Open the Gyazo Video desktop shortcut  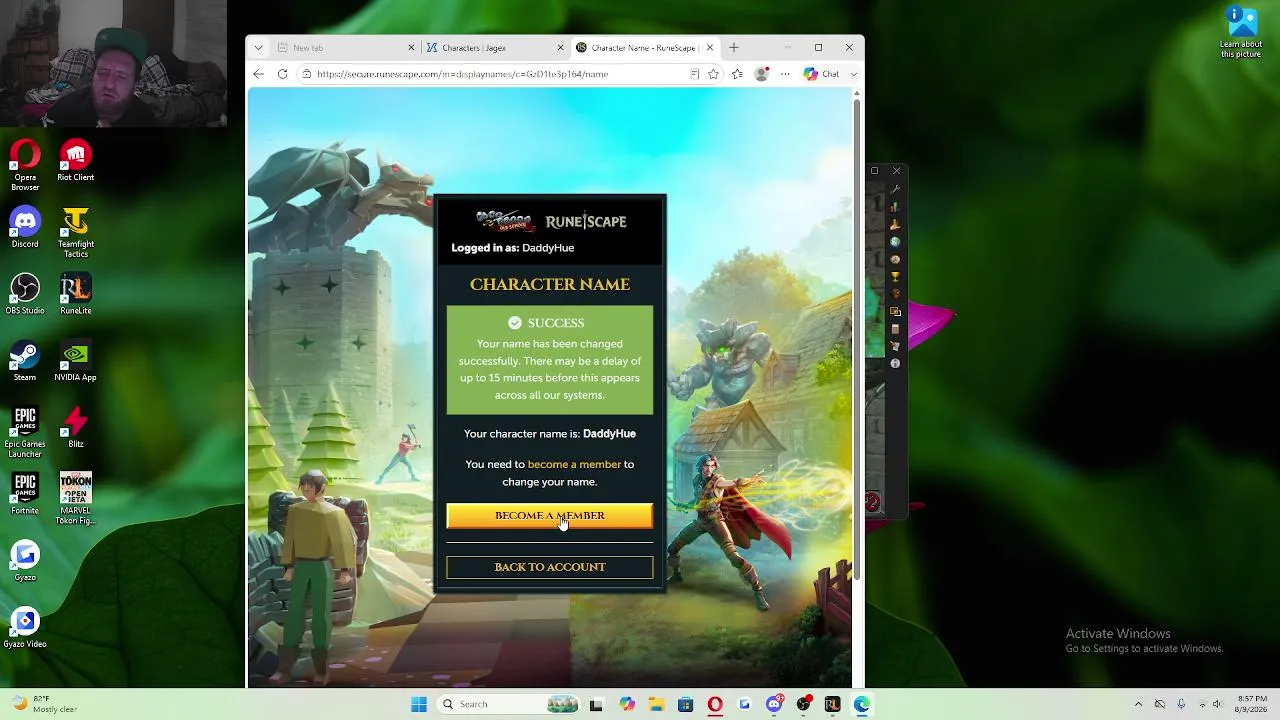pyautogui.click(x=25, y=629)
